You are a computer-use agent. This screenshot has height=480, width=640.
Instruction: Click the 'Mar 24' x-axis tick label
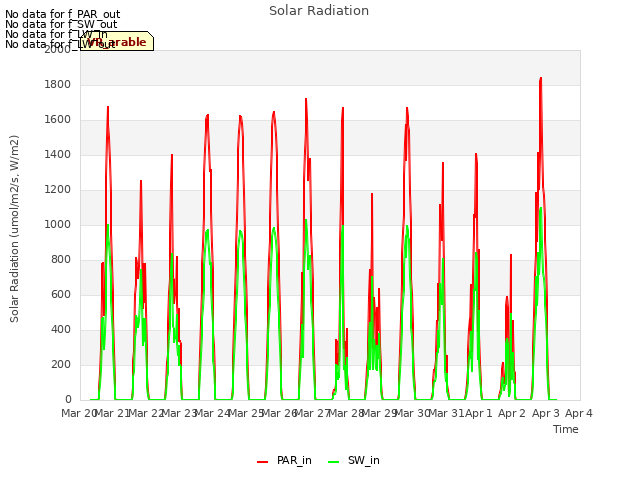click(212, 413)
